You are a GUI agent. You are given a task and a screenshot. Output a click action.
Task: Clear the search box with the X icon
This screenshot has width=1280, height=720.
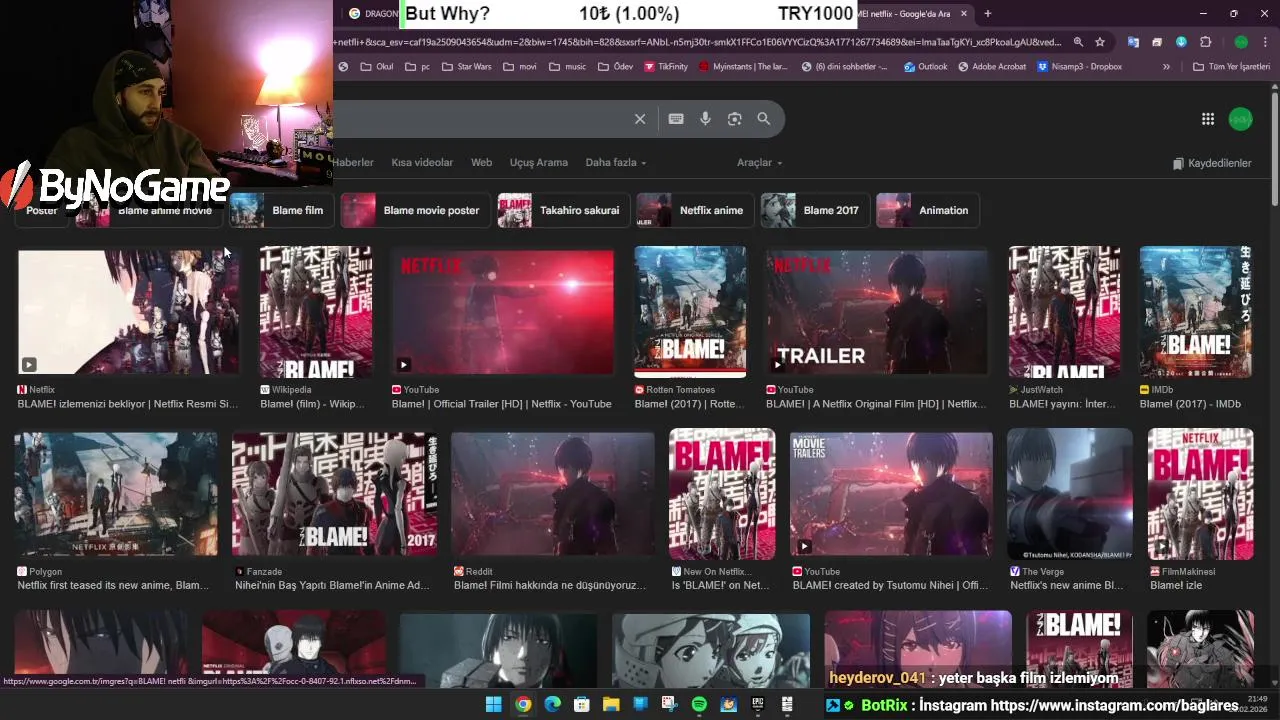640,119
